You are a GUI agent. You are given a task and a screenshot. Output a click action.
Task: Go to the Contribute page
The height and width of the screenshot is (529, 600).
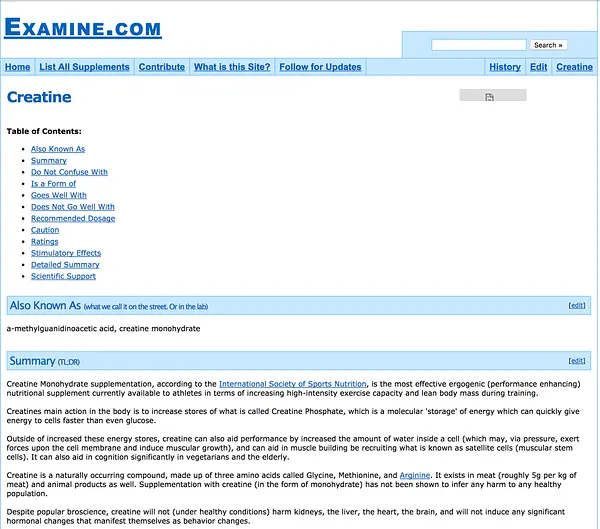pos(162,67)
